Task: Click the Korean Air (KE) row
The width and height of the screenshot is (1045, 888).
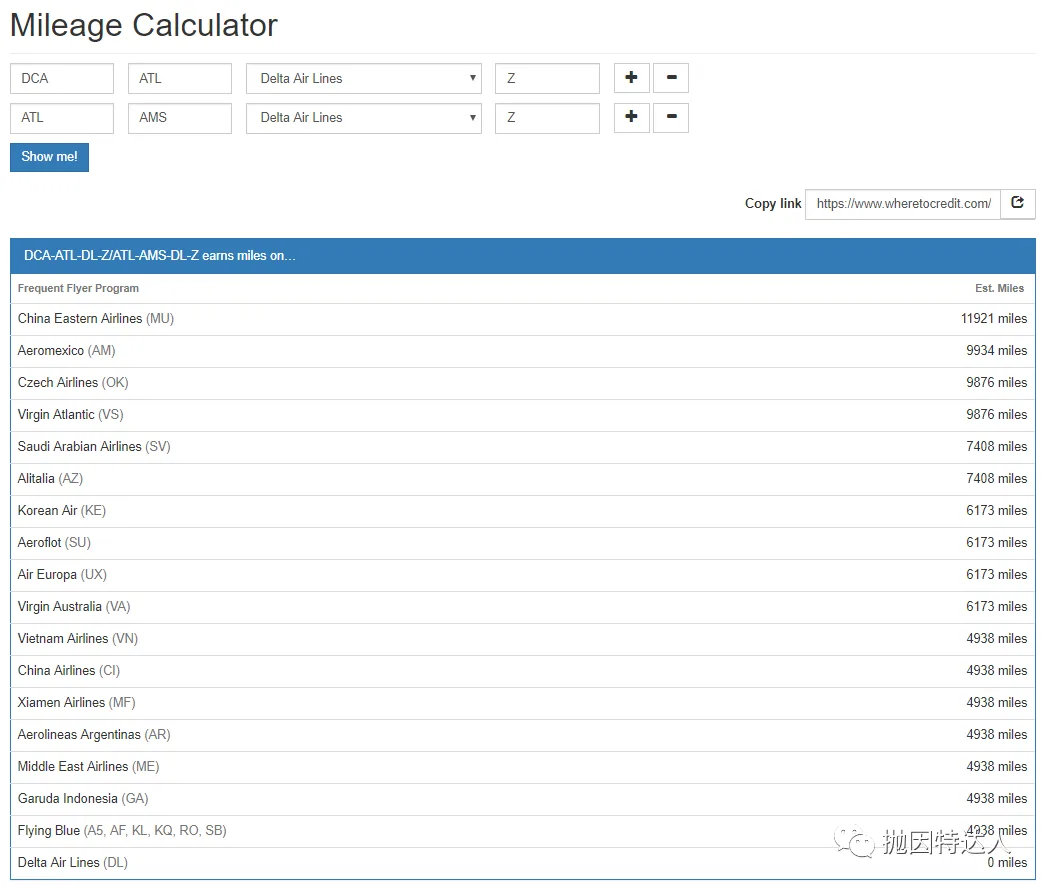Action: (522, 511)
